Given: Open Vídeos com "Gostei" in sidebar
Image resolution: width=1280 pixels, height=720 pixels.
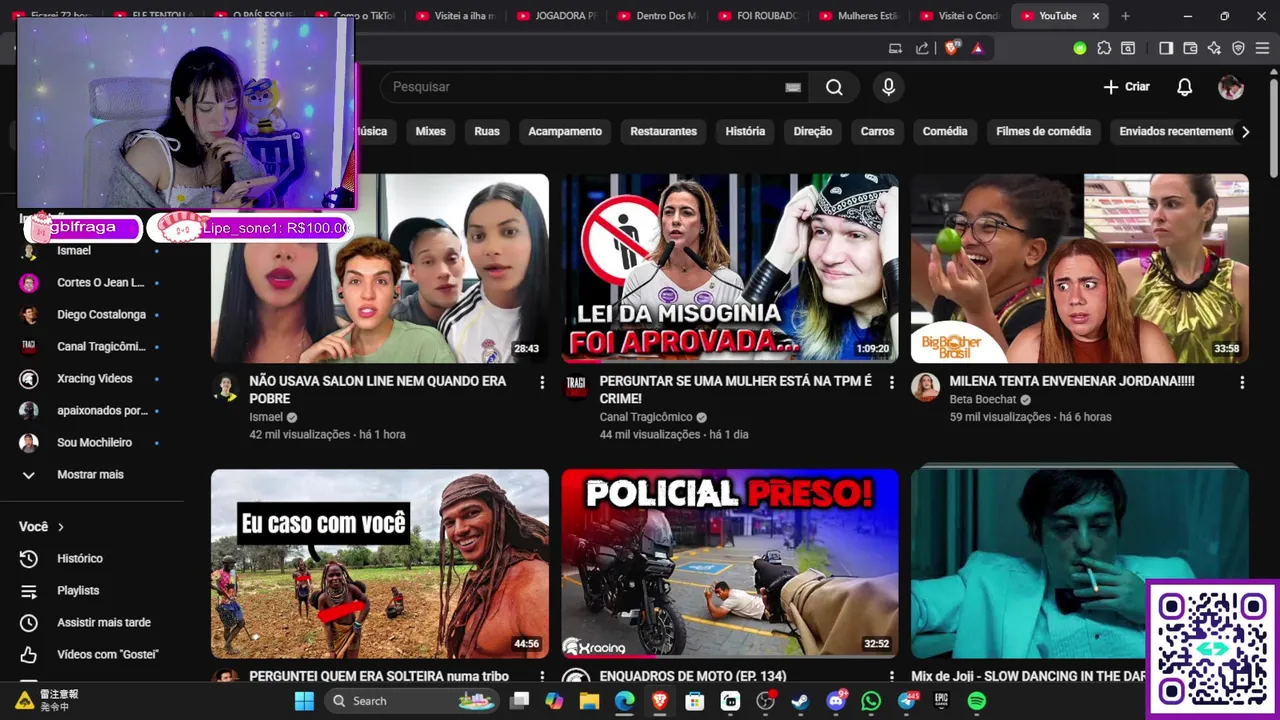Looking at the screenshot, I should click(90, 655).
